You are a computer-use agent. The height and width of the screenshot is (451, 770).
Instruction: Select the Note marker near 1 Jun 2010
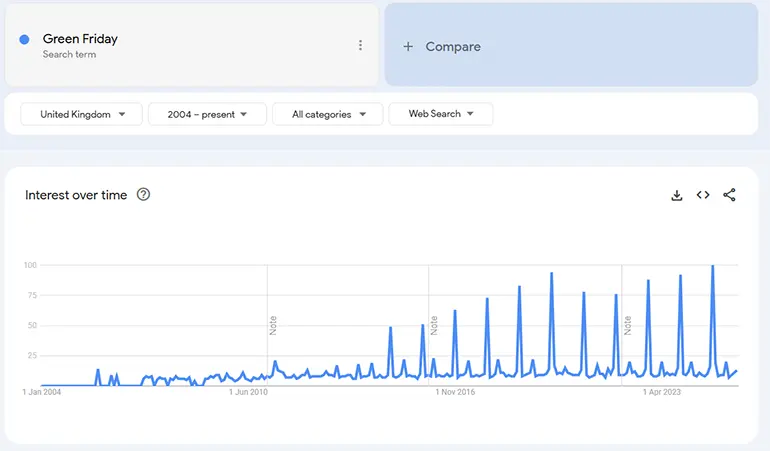point(273,325)
